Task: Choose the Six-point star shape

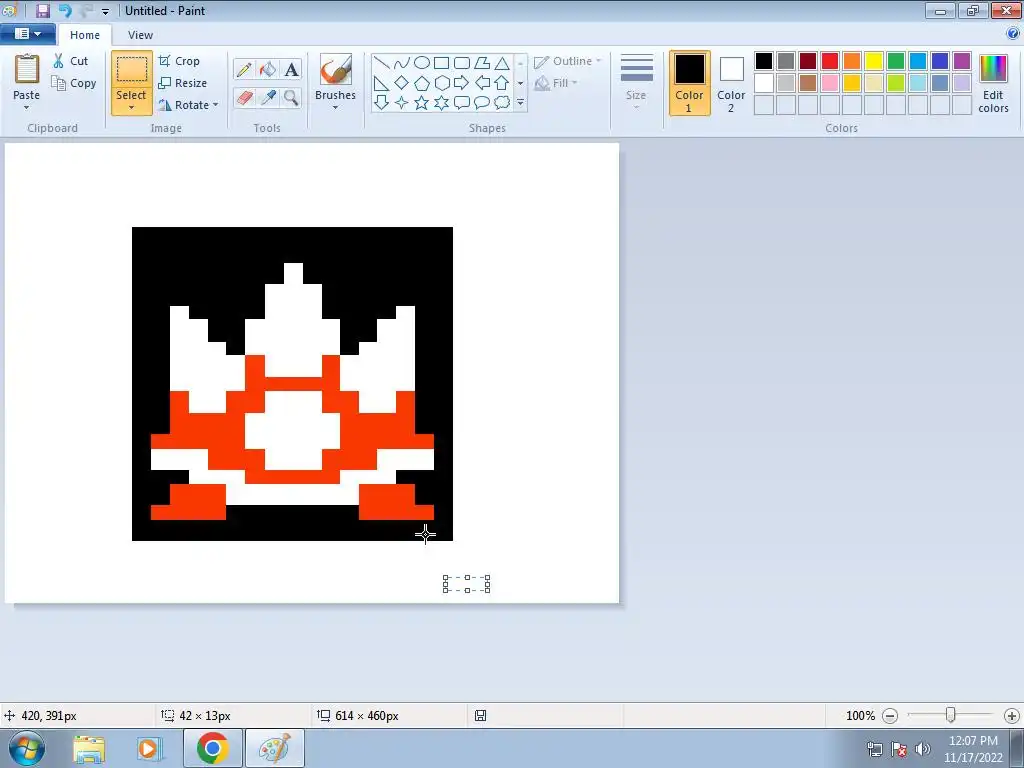Action: pyautogui.click(x=441, y=103)
